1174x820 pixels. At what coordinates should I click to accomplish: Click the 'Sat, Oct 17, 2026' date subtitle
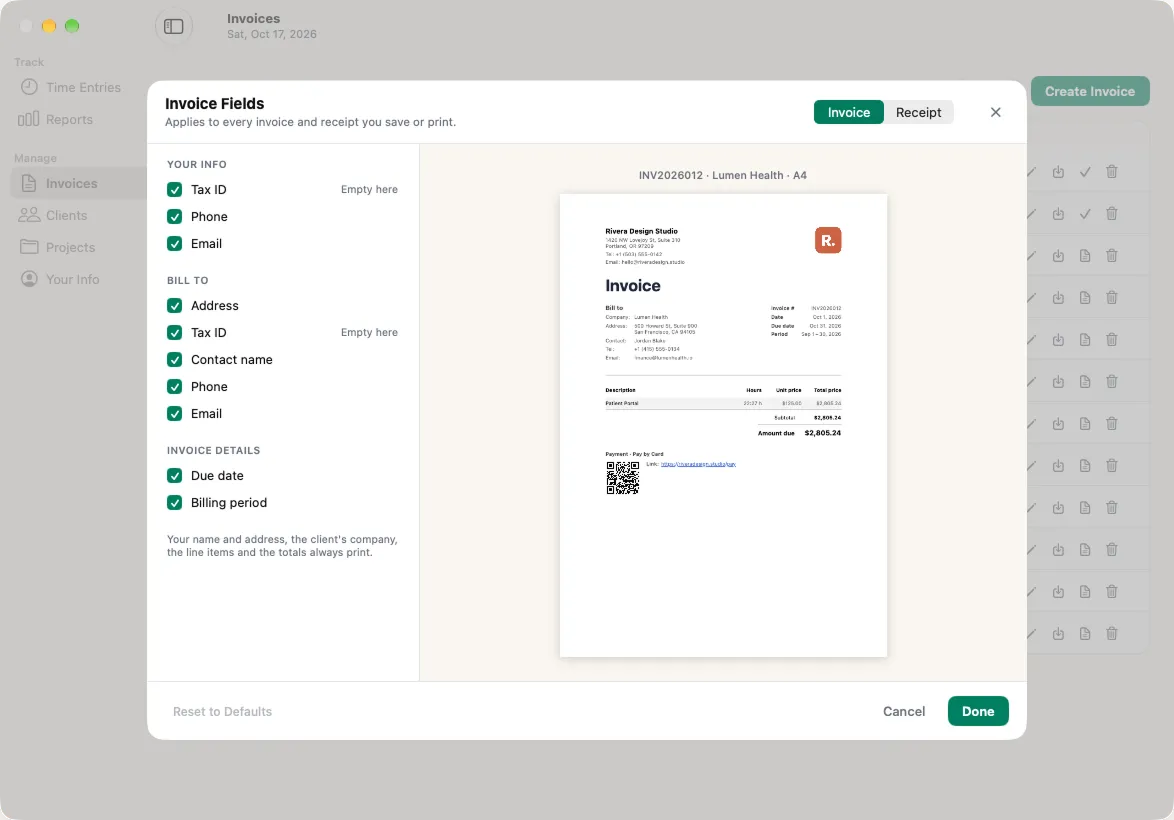(272, 34)
